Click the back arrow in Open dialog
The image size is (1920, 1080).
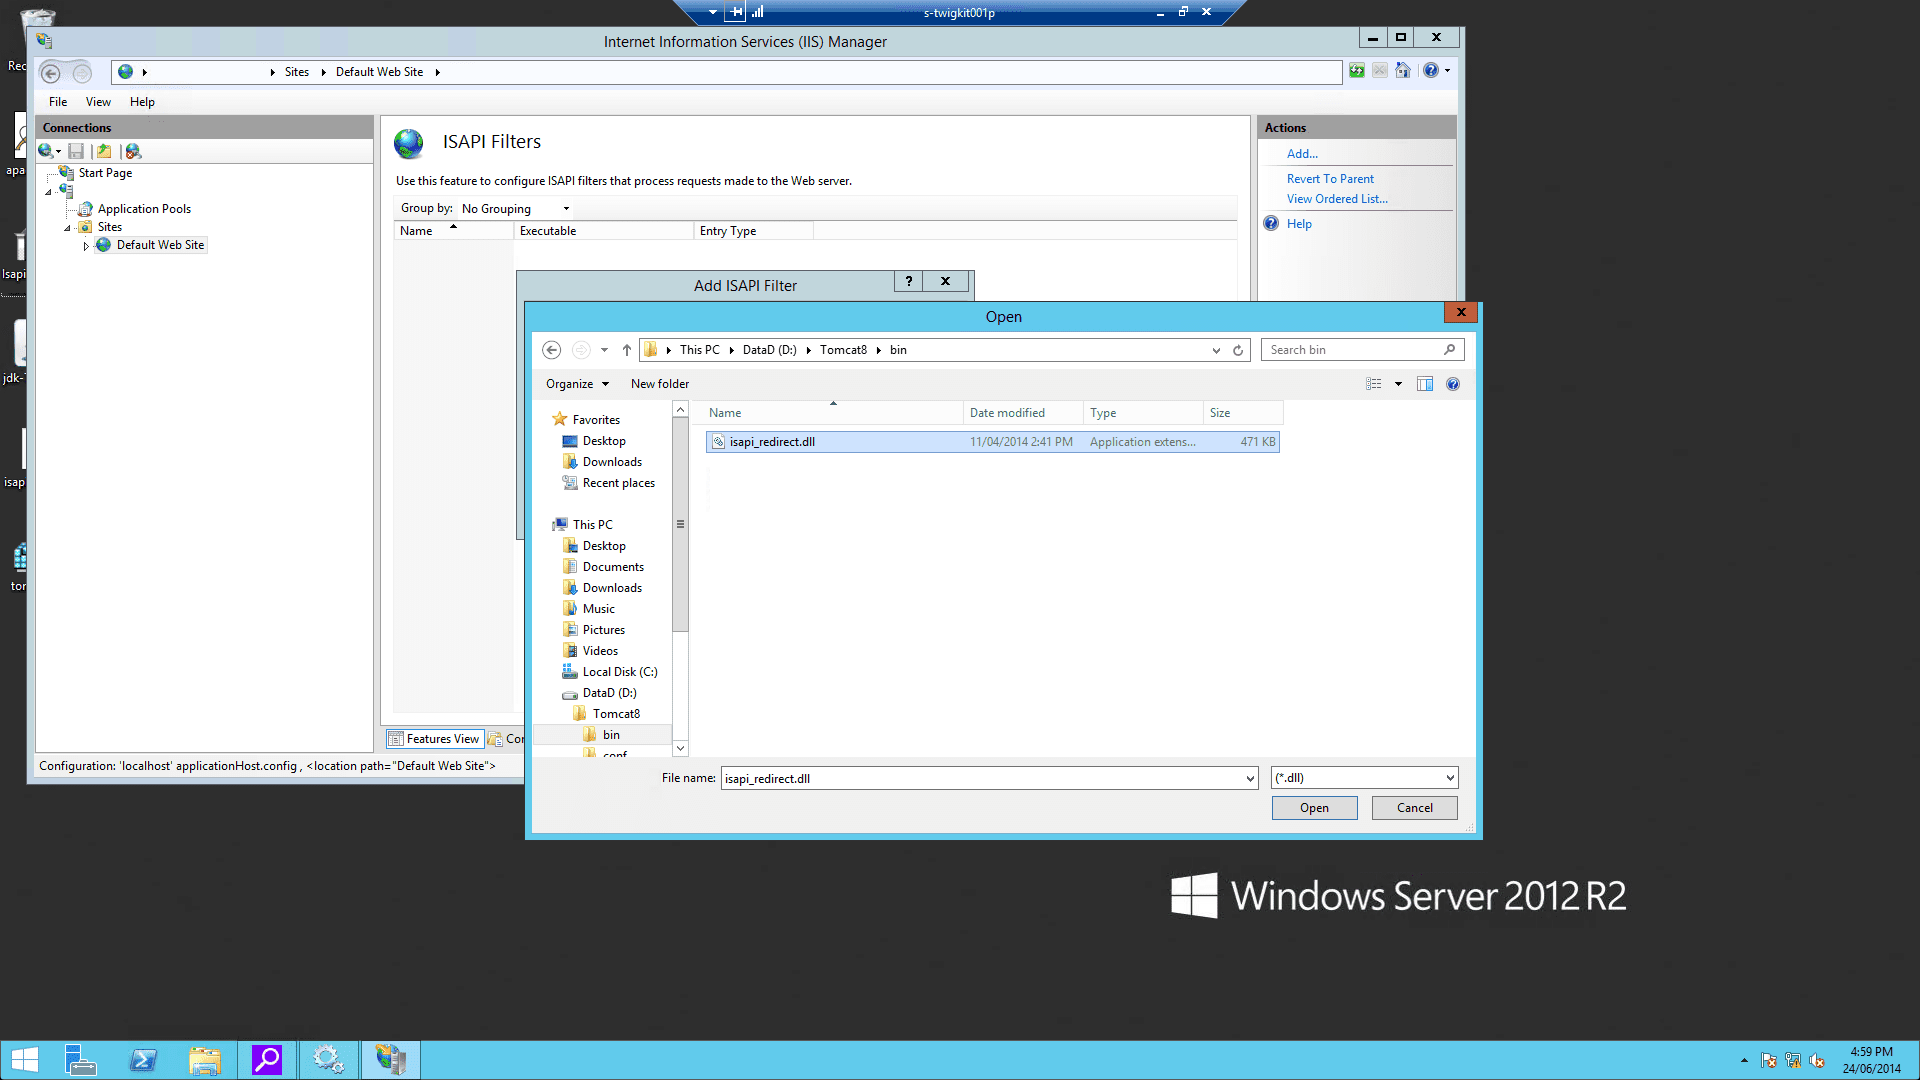coord(551,350)
